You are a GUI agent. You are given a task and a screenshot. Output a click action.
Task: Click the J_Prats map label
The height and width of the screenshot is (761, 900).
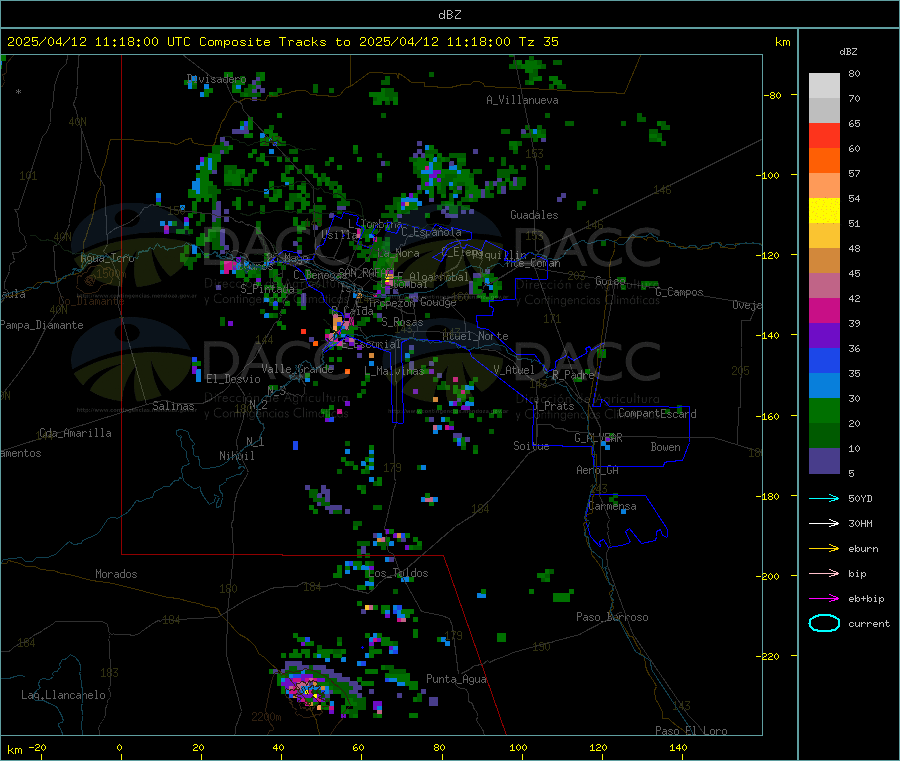[x=554, y=406]
